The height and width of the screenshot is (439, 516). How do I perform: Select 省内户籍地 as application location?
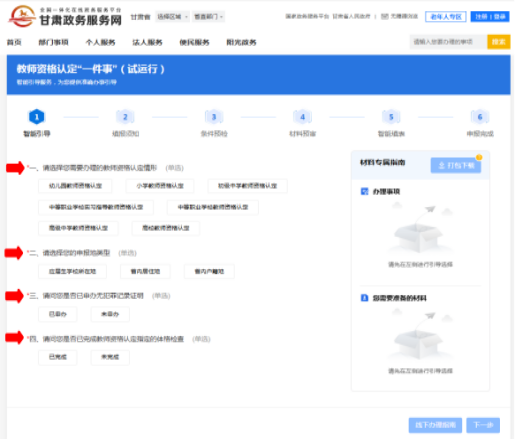pyautogui.click(x=209, y=271)
